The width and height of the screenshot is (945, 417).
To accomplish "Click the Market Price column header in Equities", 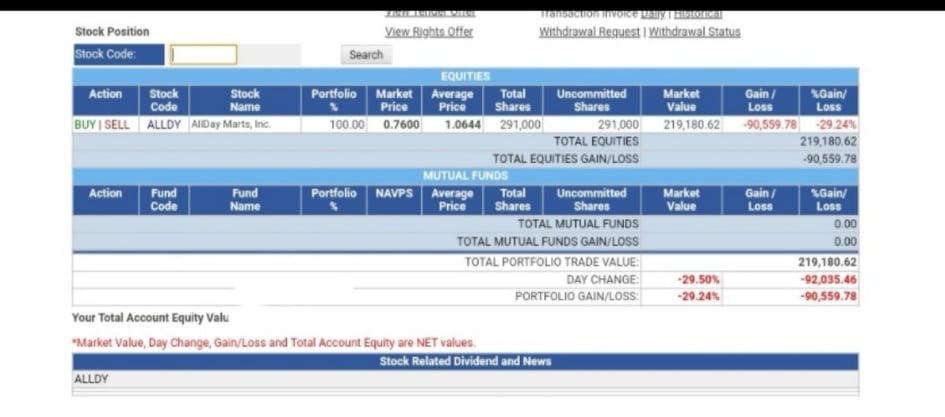I will click(x=394, y=101).
